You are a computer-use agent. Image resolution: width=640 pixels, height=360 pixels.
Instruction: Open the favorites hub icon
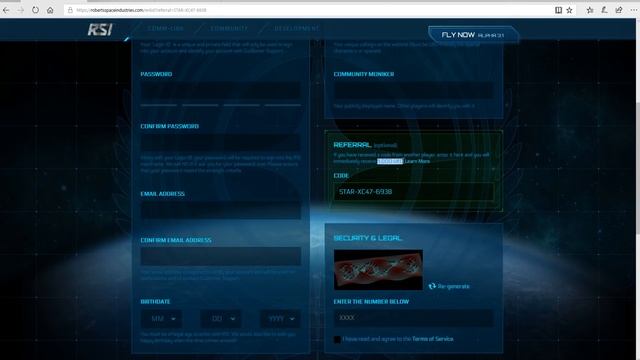(590, 10)
